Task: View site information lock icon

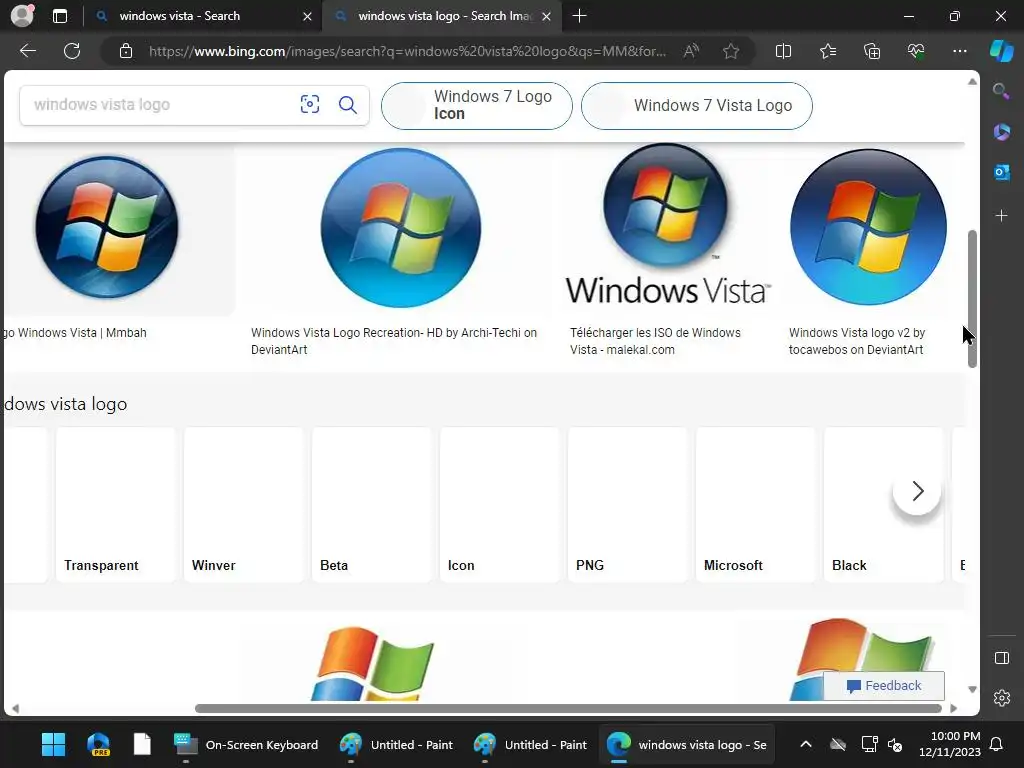Action: pos(126,51)
